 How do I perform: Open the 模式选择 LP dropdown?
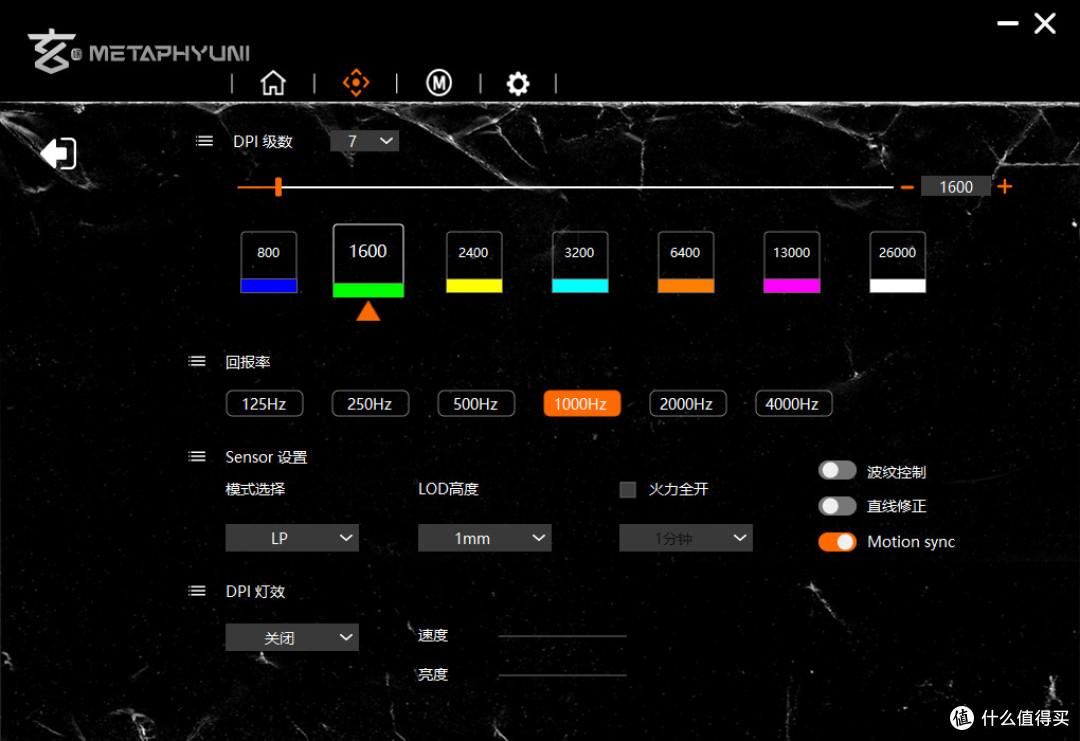(292, 538)
